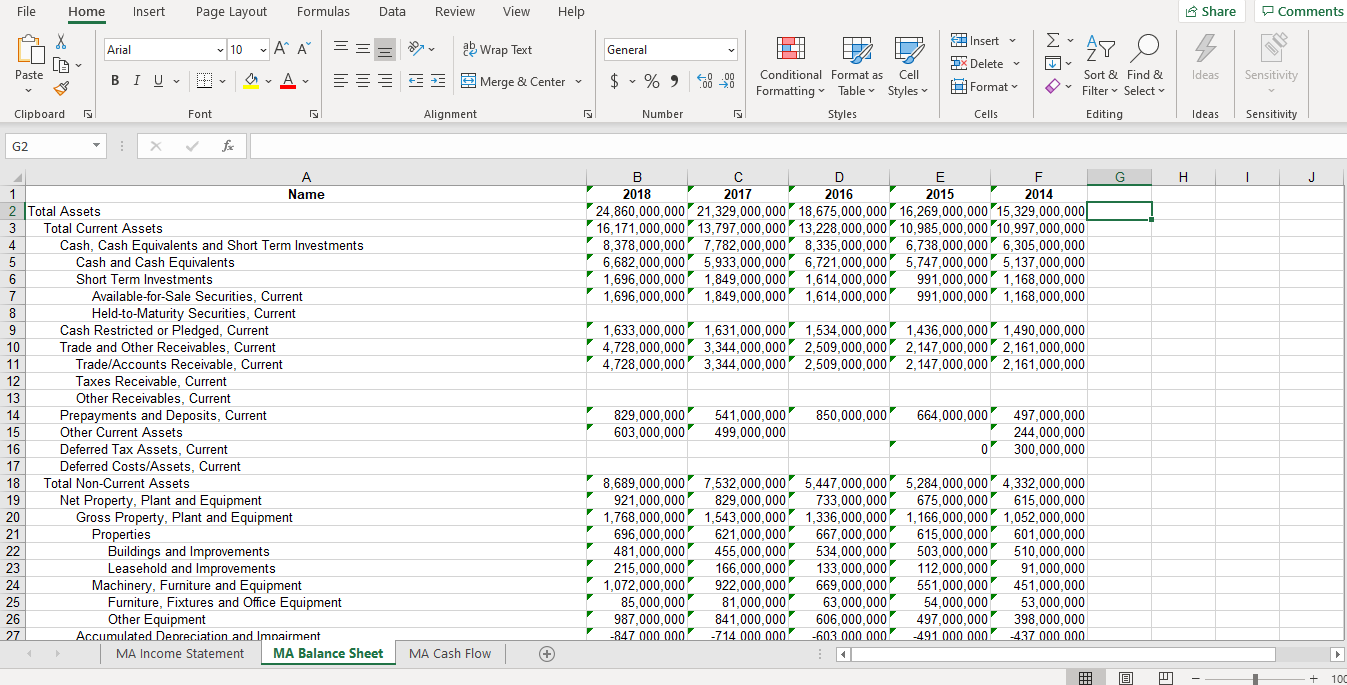This screenshot has height=685, width=1347.
Task: Click Merge & Center button
Action: coord(514,81)
